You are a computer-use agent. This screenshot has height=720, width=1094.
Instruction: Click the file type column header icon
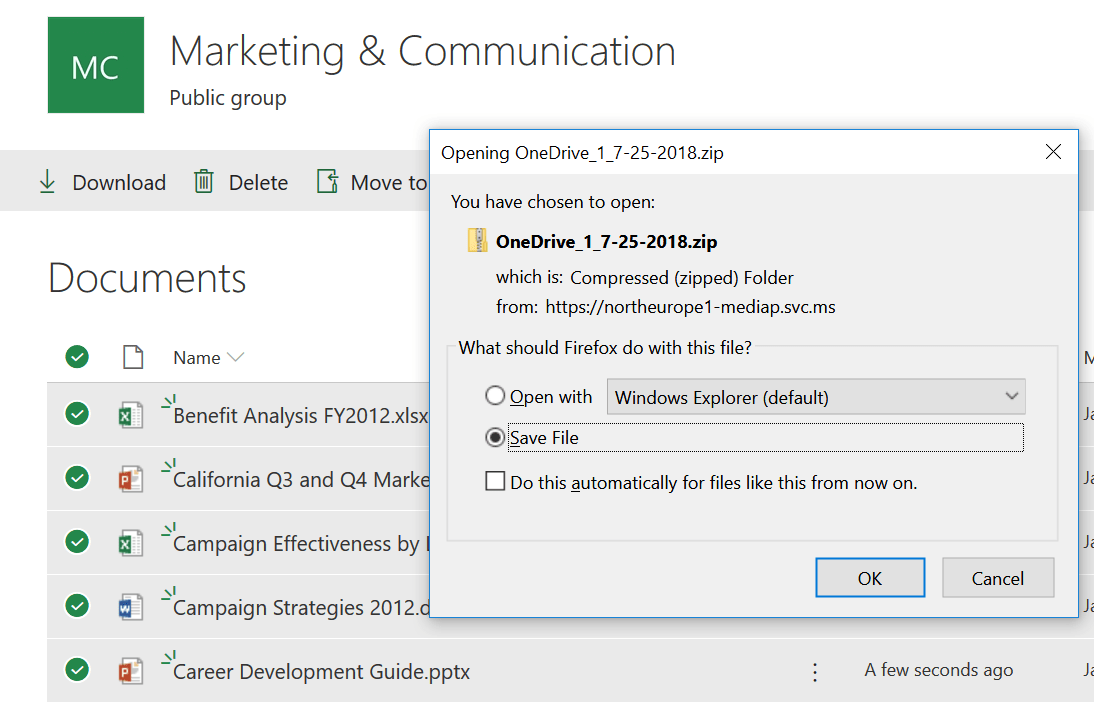pos(133,357)
